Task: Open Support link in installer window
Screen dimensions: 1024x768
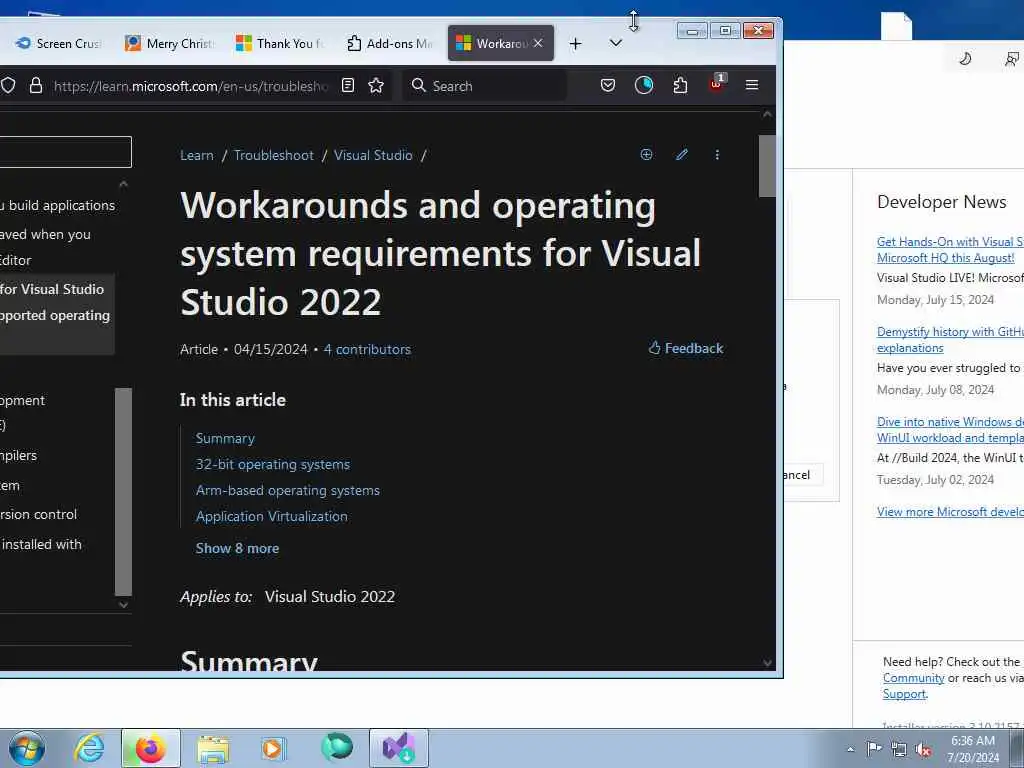Action: tap(904, 694)
